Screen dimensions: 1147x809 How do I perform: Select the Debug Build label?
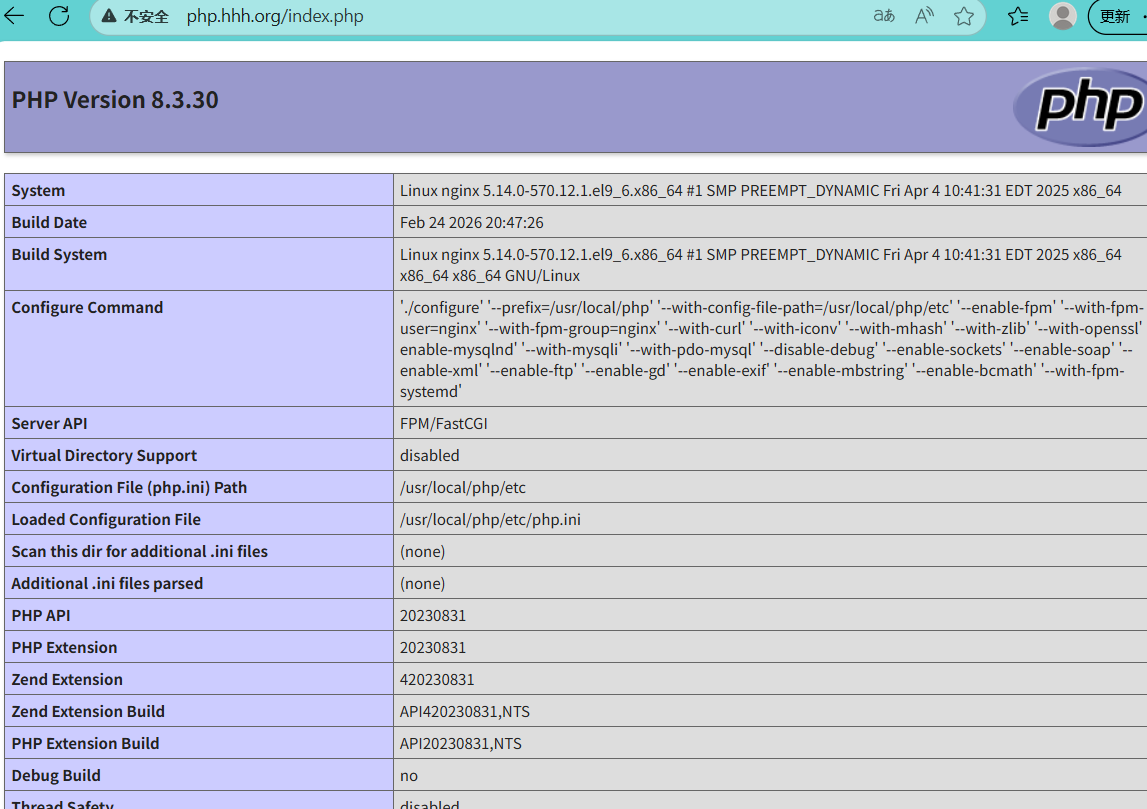[56, 776]
